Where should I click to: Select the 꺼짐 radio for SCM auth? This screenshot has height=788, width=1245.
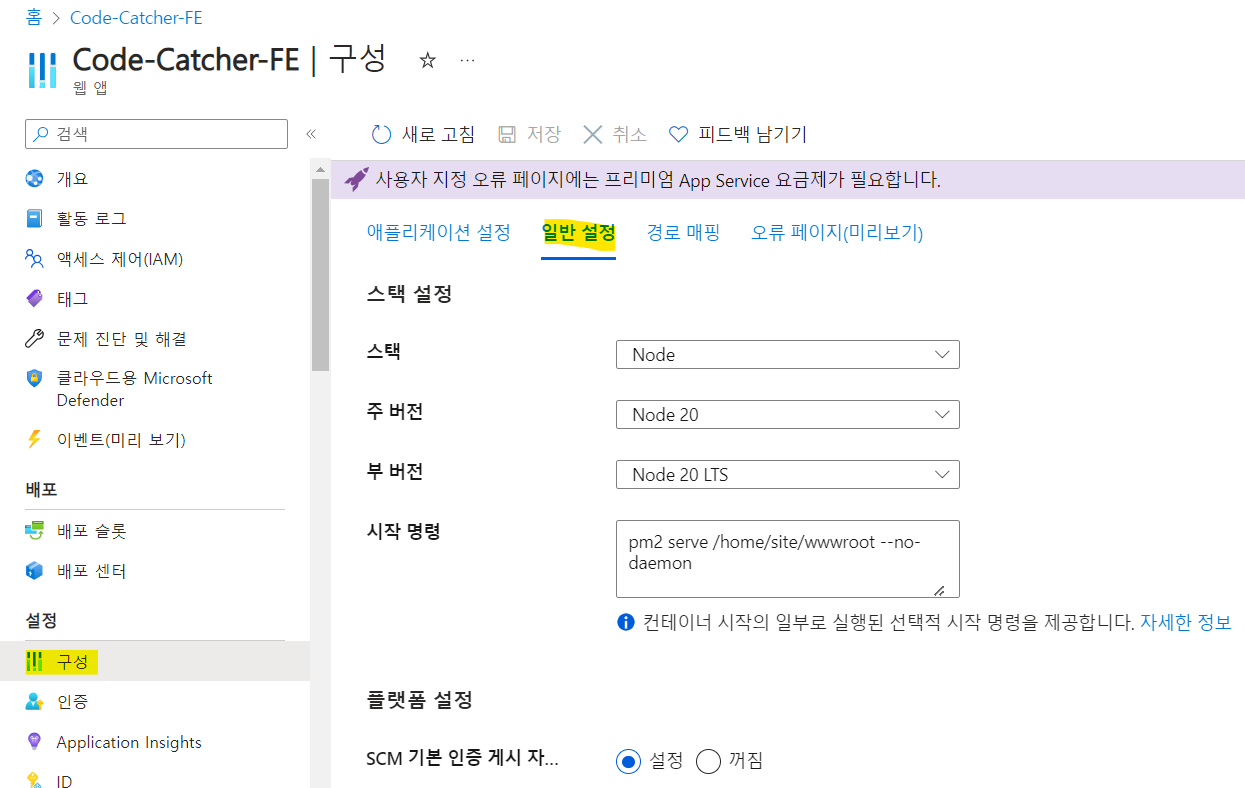pos(708,761)
